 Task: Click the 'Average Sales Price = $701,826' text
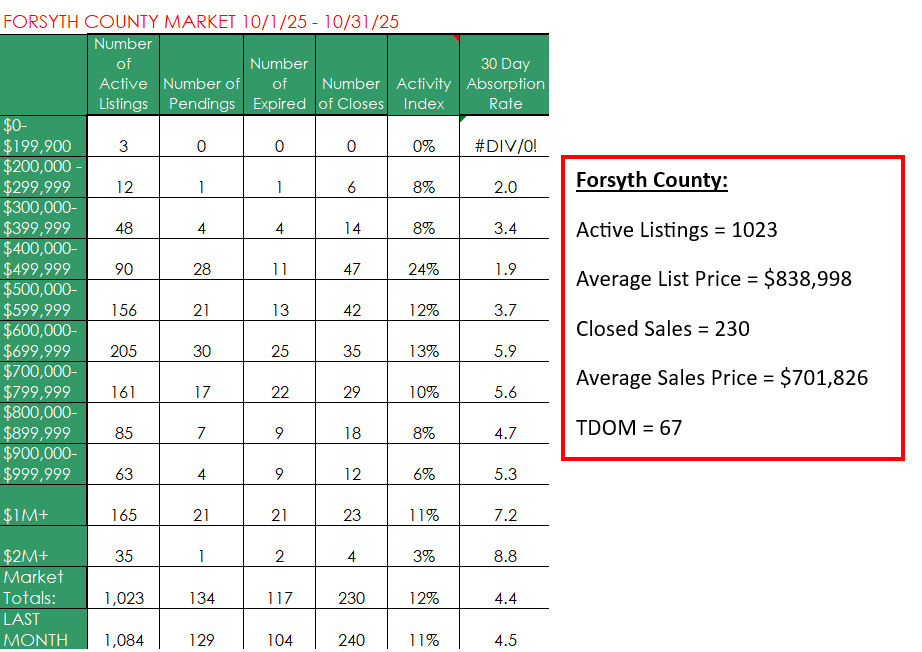[722, 377]
